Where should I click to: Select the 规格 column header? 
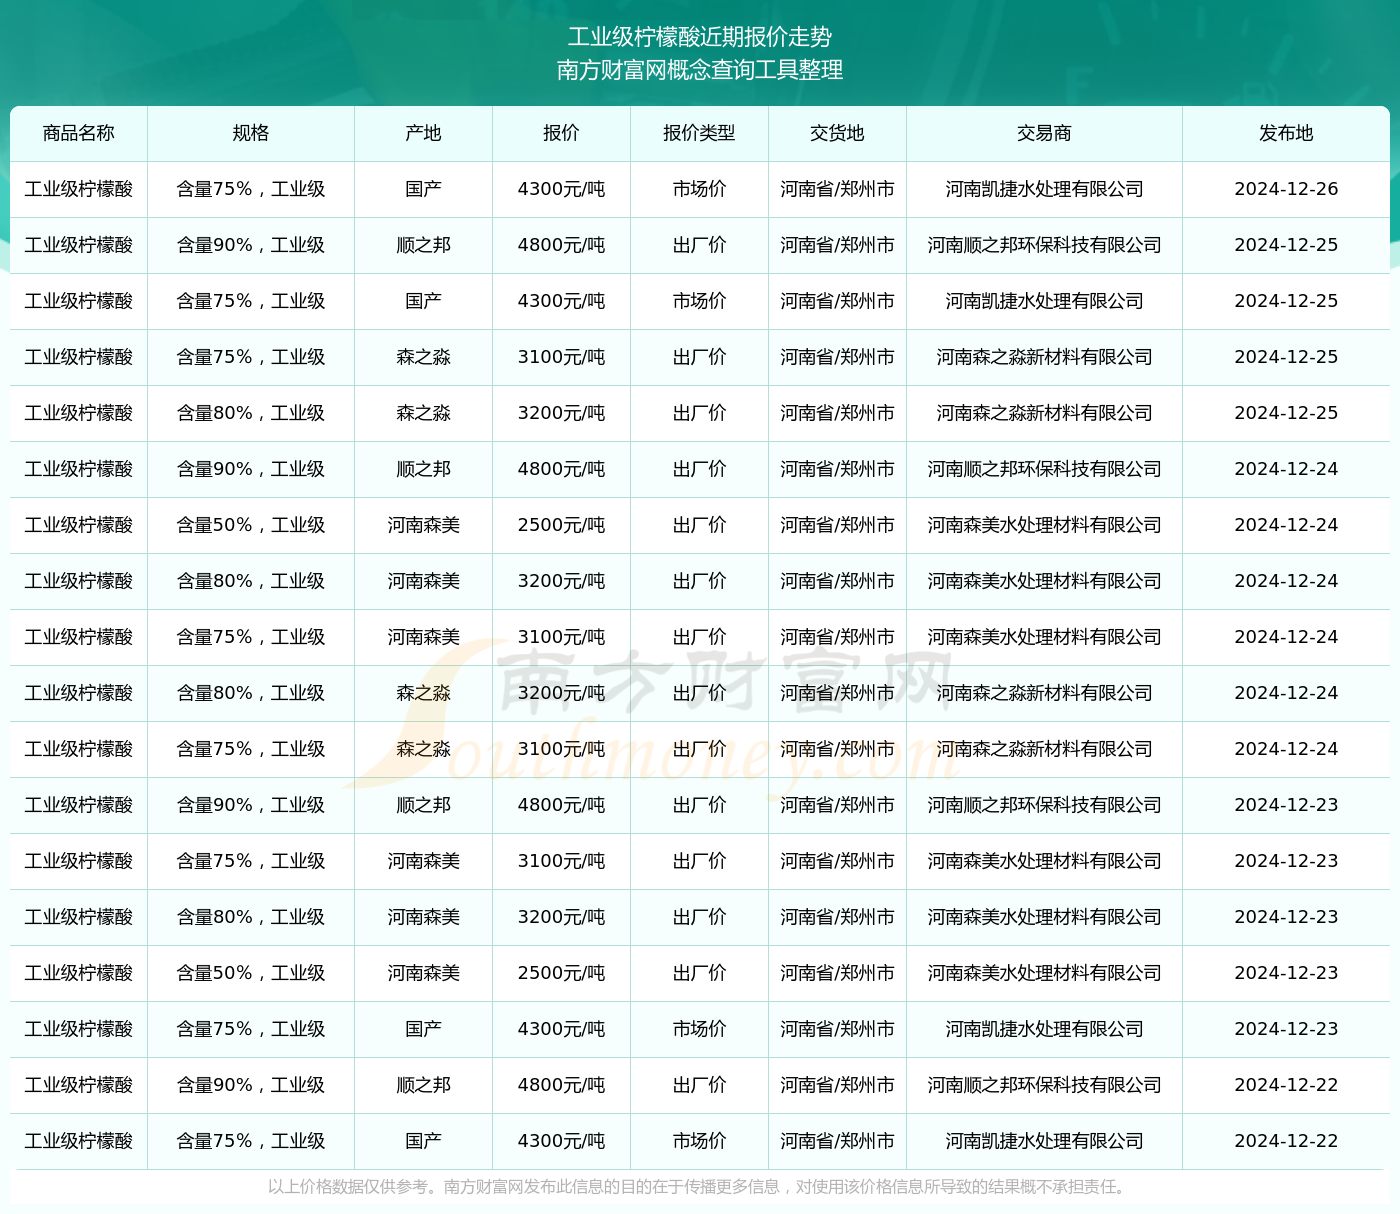coord(251,133)
